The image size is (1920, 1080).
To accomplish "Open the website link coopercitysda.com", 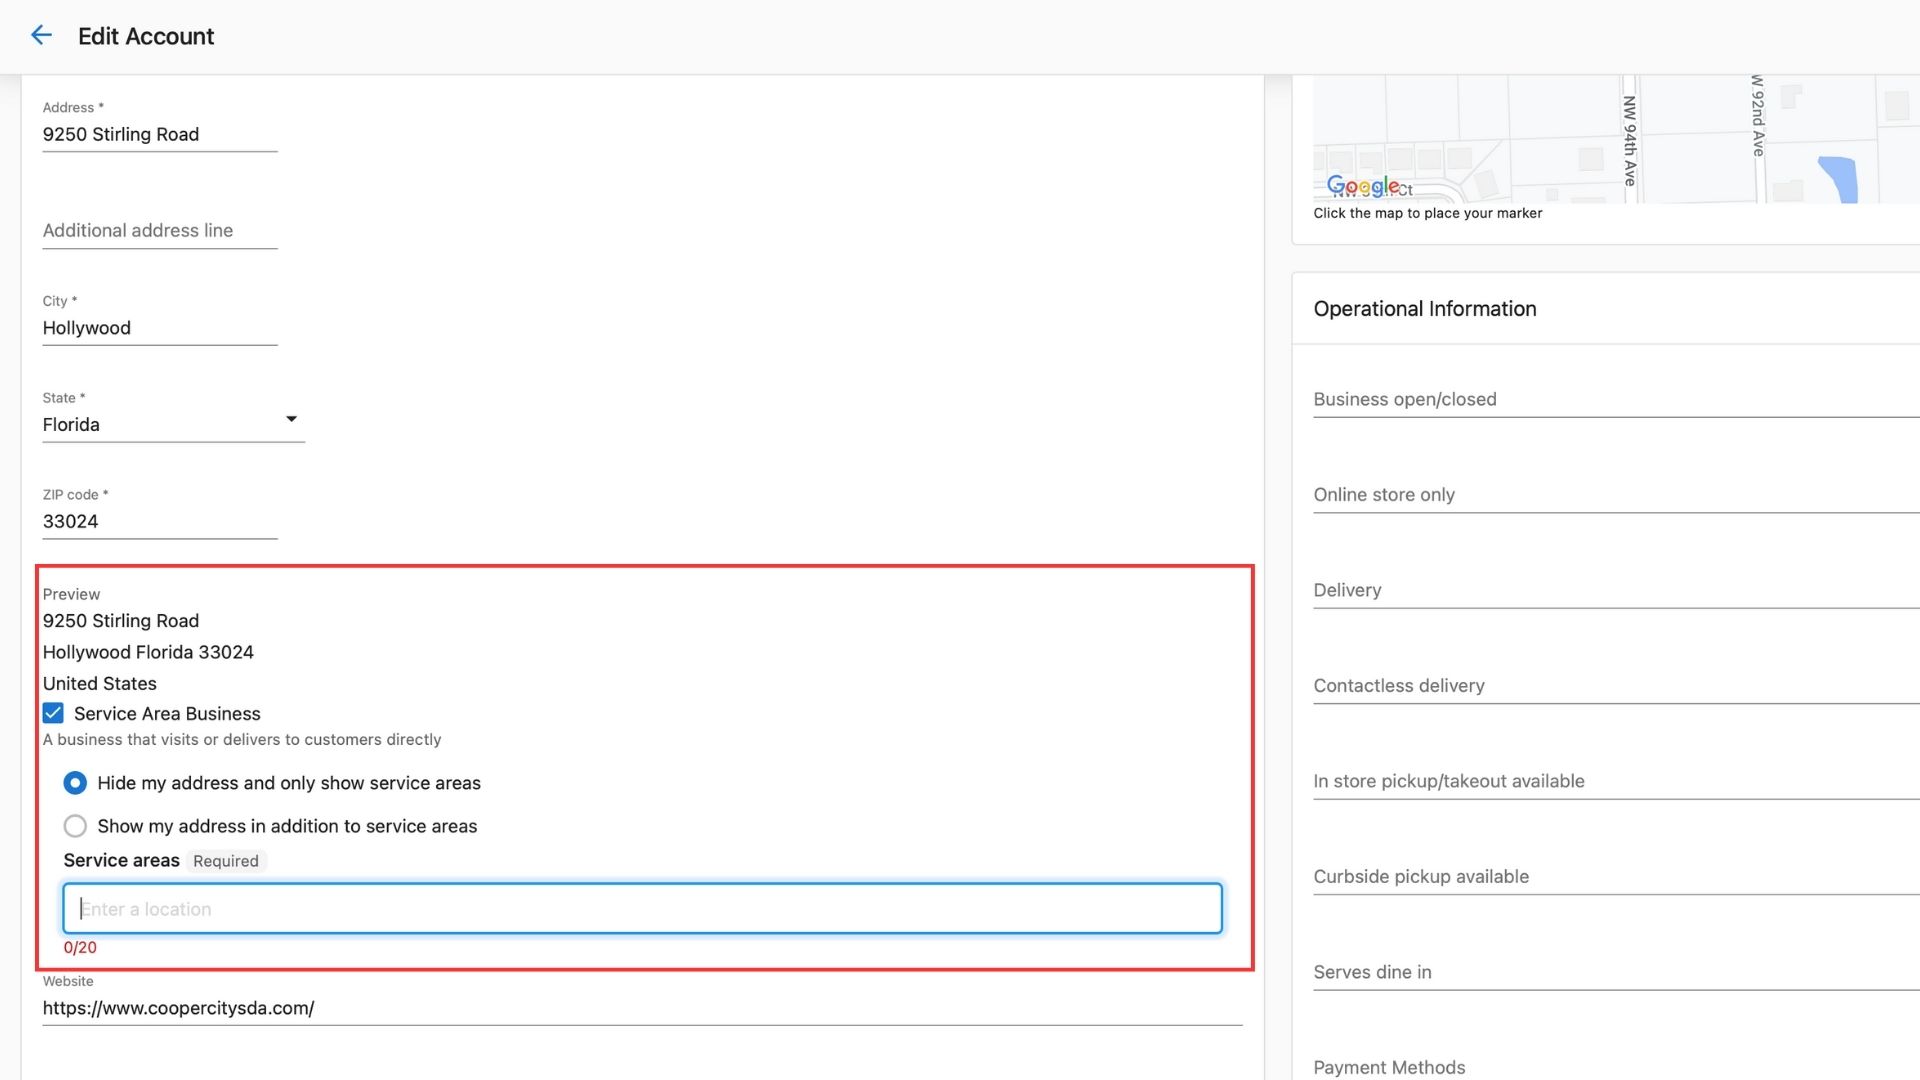I will coord(178,1007).
